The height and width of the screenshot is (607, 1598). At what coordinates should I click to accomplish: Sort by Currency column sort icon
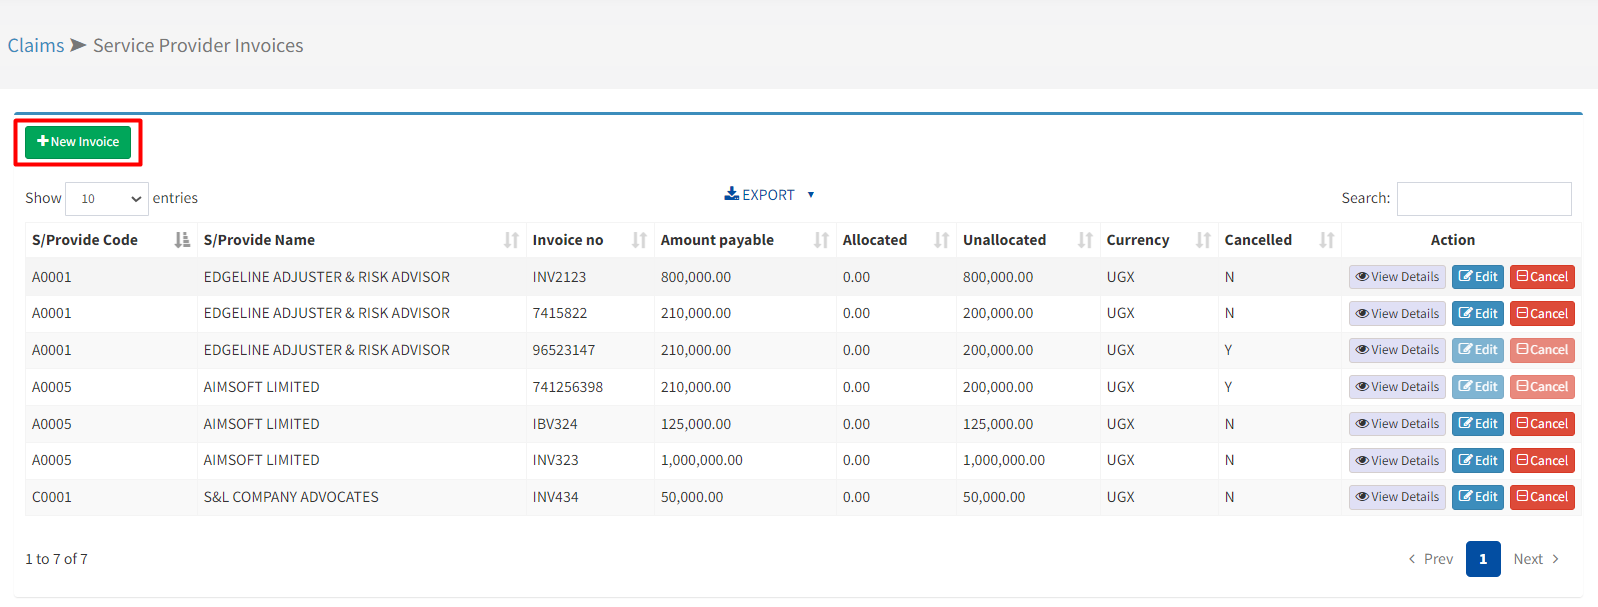(1203, 240)
